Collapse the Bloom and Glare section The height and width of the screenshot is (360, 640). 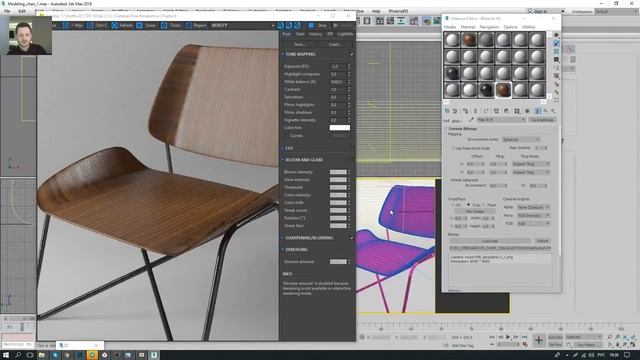click(x=282, y=160)
